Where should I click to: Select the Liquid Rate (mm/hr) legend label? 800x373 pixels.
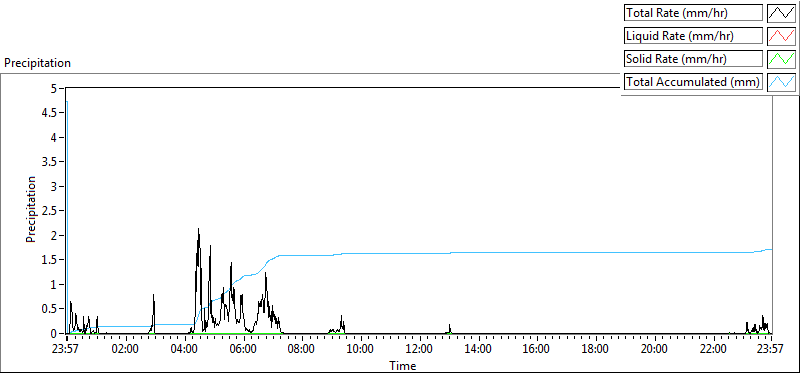point(694,36)
